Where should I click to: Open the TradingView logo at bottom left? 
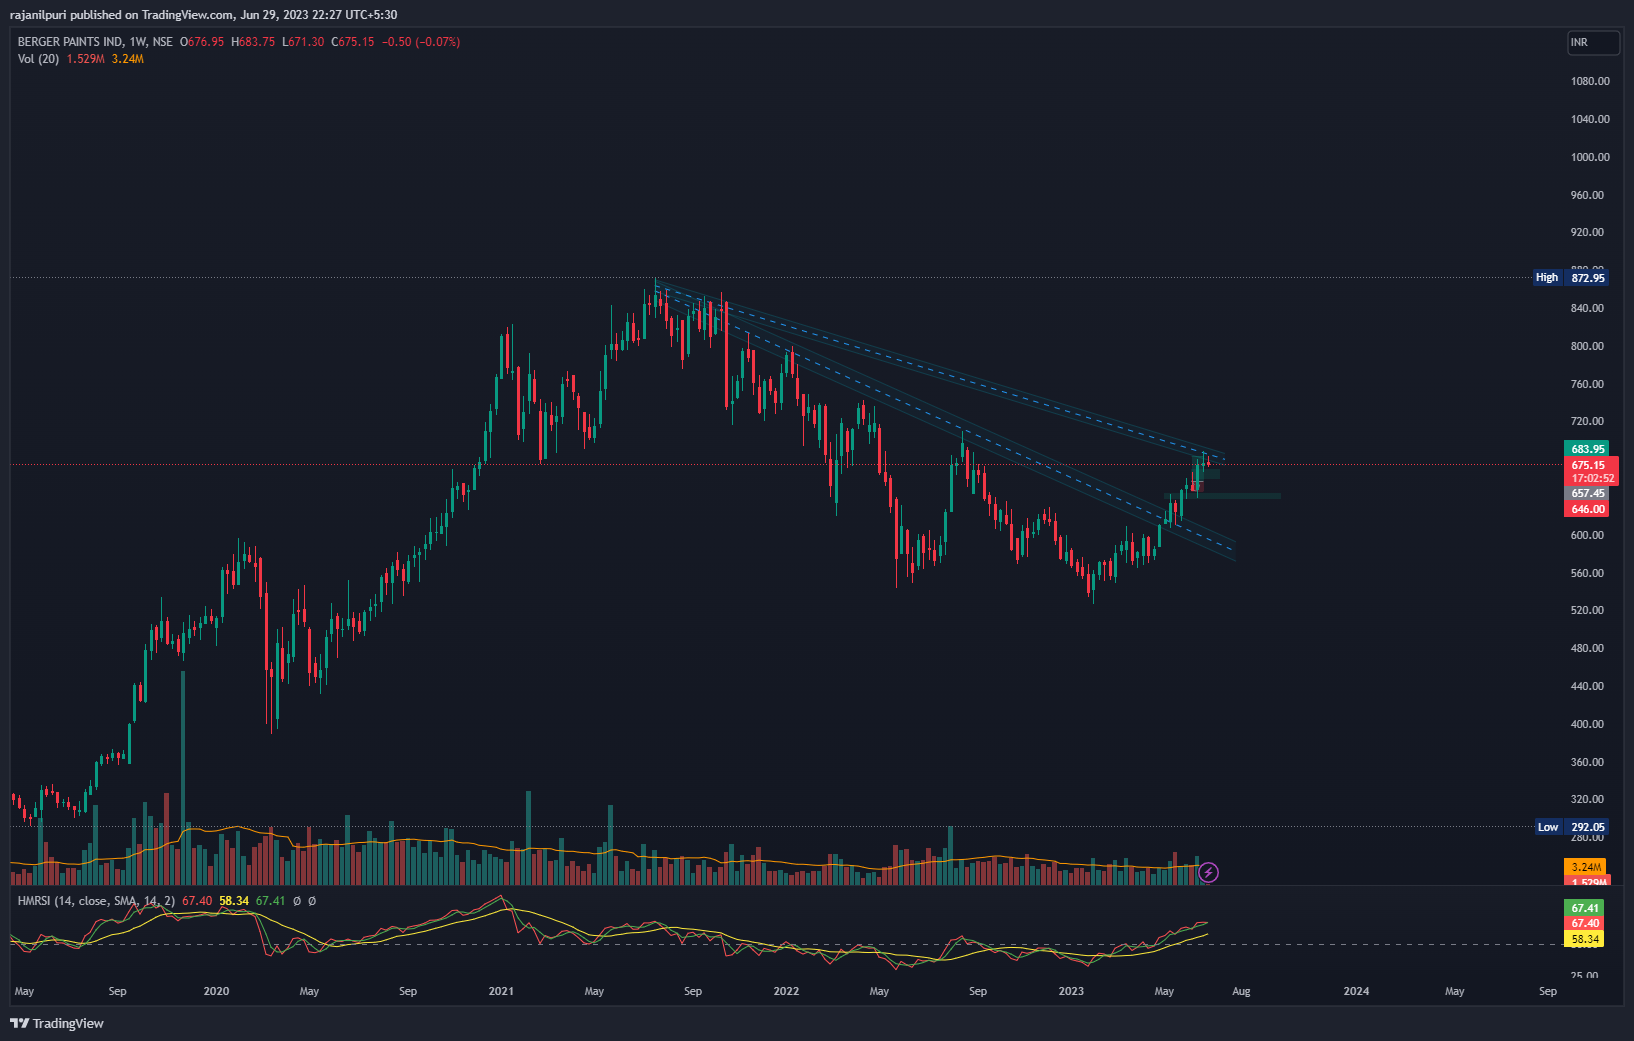pyautogui.click(x=57, y=1023)
